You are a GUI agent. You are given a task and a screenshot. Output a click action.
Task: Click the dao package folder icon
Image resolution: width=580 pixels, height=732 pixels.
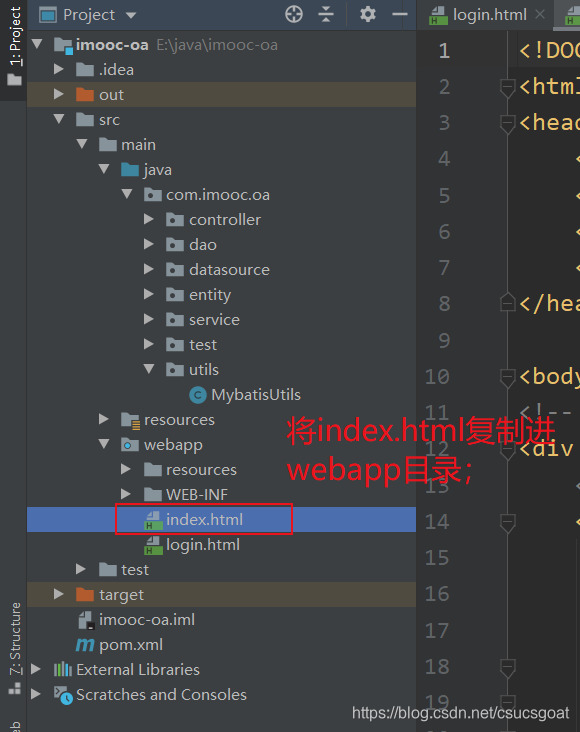(175, 245)
